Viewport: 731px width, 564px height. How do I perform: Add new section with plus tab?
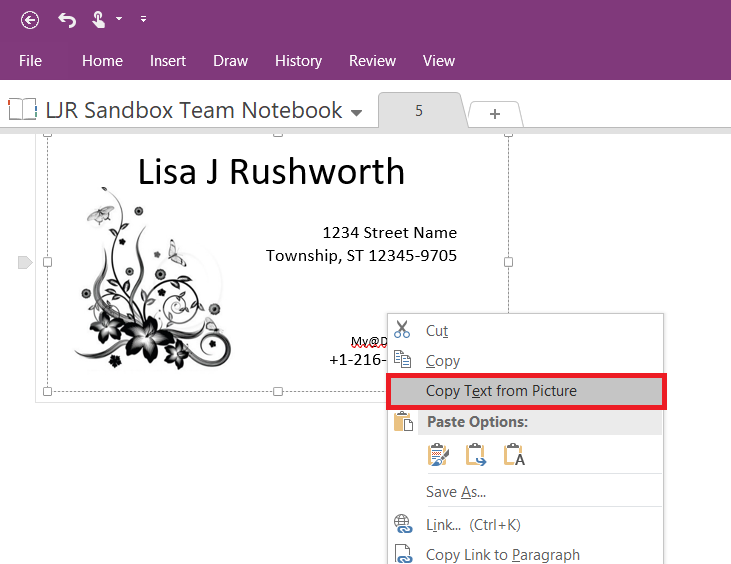point(495,114)
